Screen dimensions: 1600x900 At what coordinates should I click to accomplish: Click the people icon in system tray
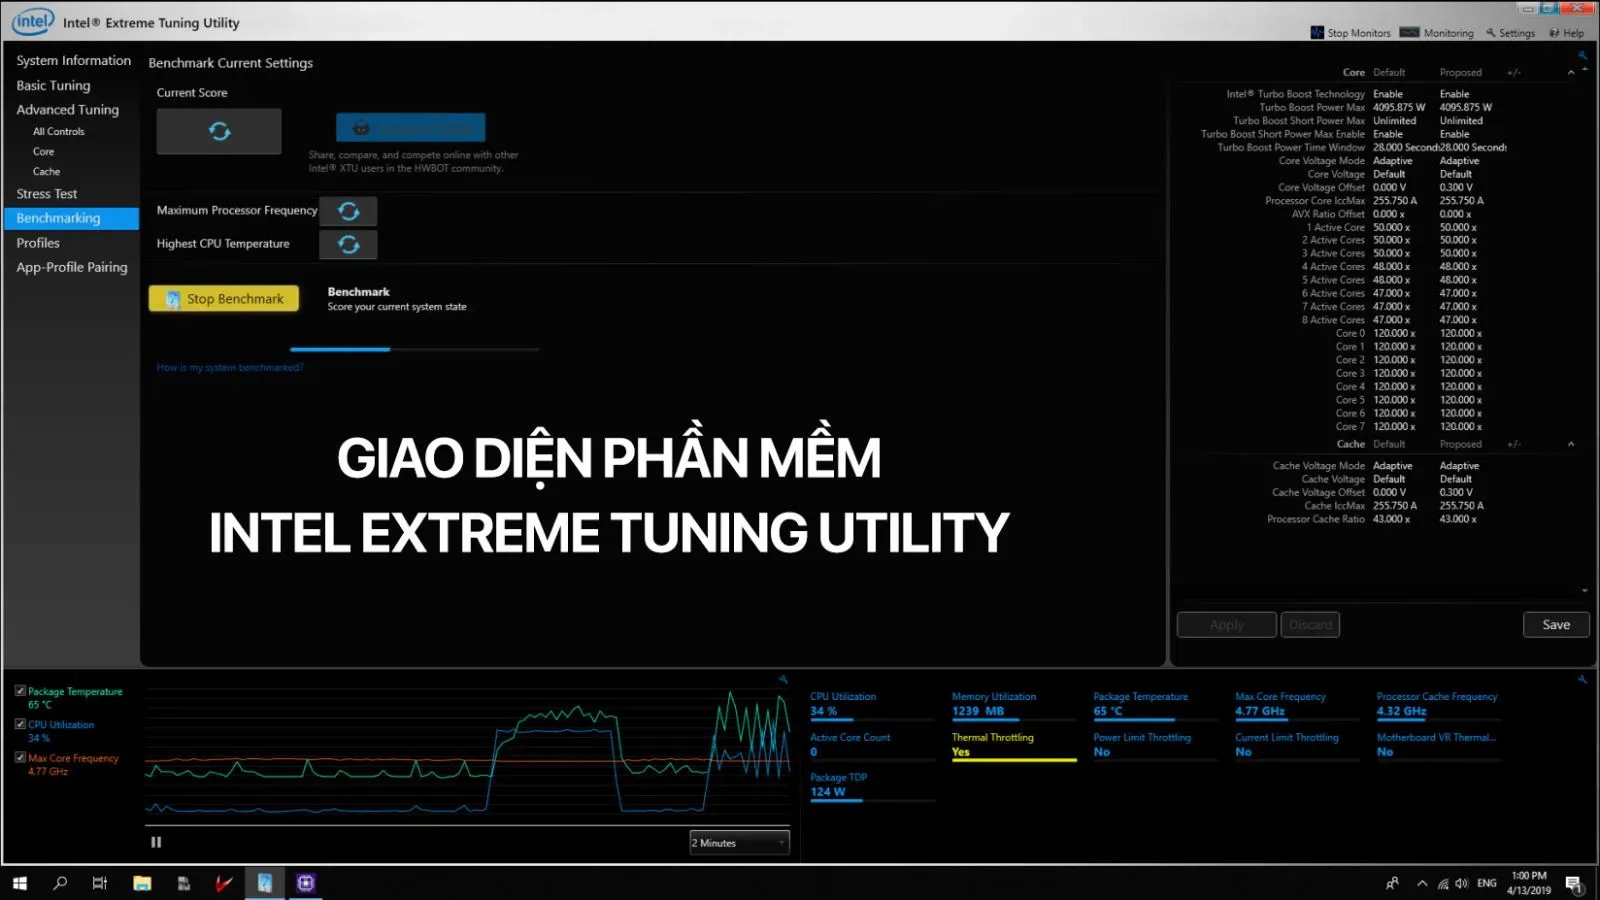(x=1392, y=883)
